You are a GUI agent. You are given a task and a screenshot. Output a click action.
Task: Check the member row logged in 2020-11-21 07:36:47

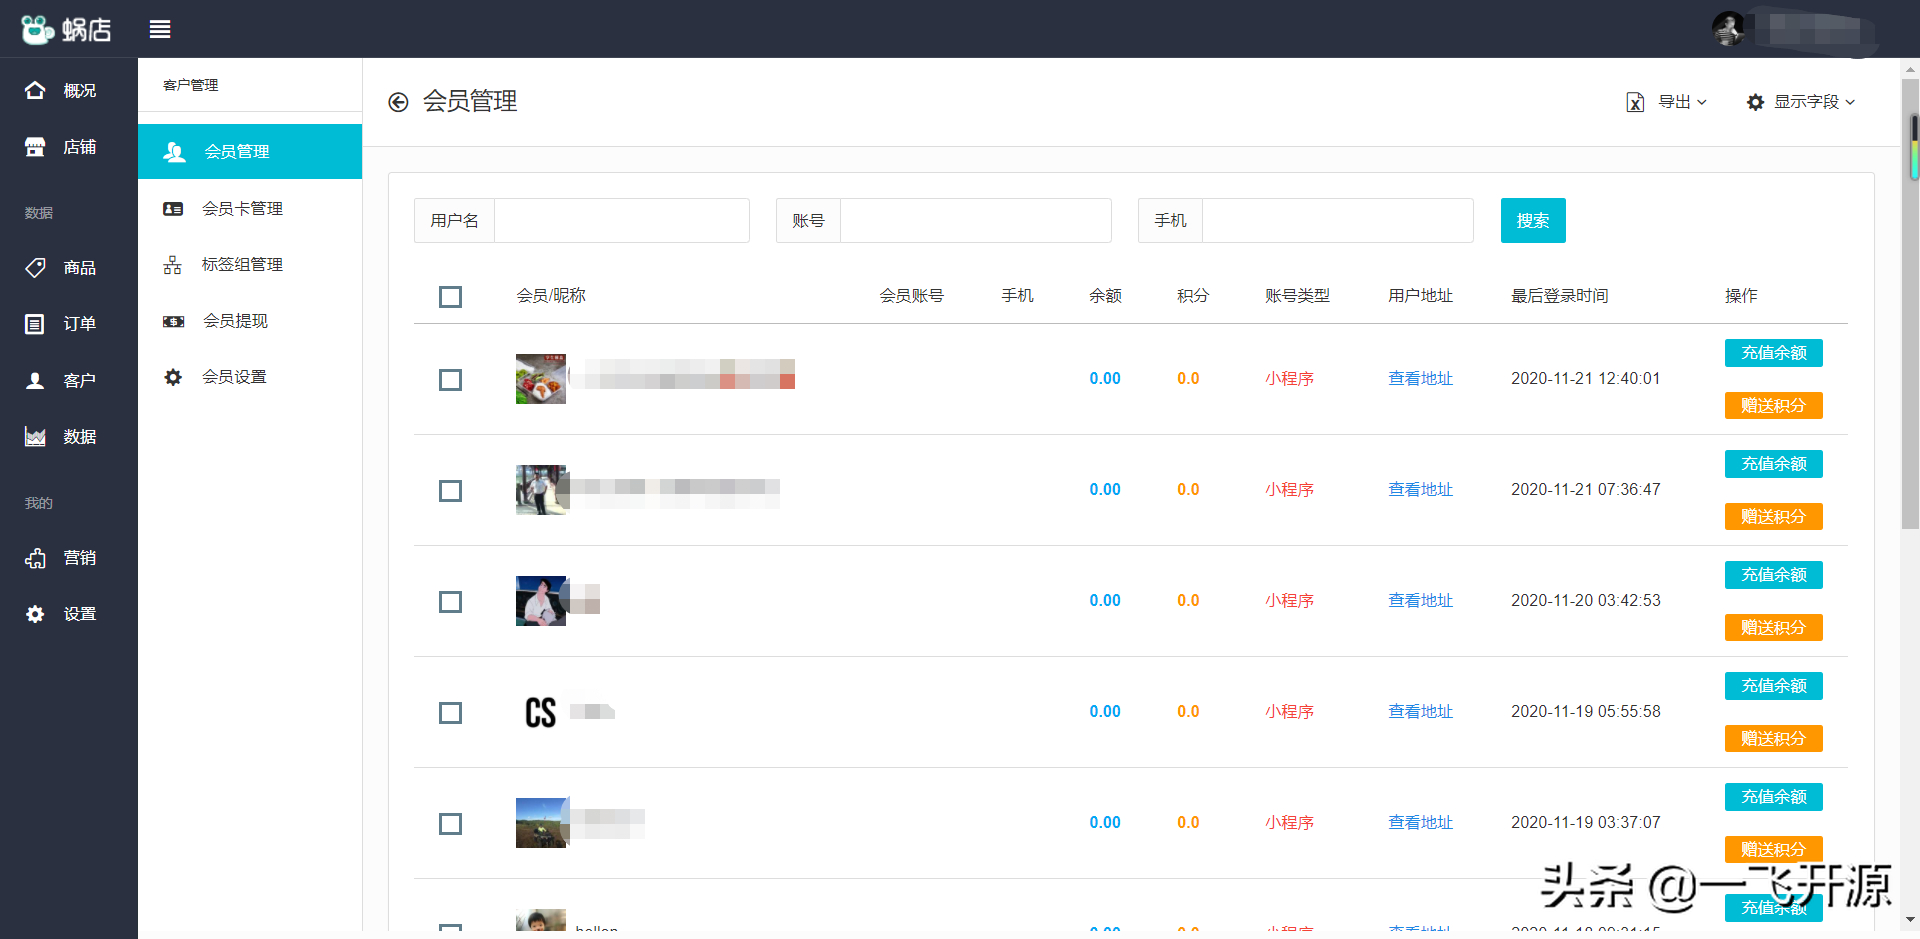click(x=450, y=490)
